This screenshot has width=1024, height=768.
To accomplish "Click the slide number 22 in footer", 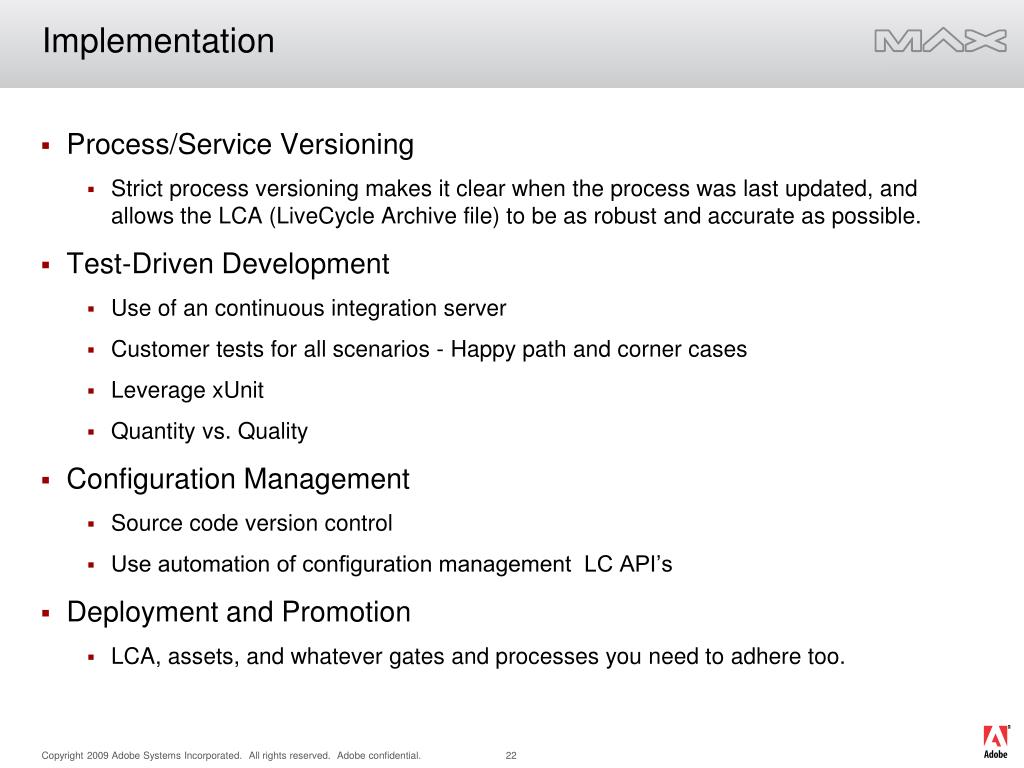I will [511, 756].
